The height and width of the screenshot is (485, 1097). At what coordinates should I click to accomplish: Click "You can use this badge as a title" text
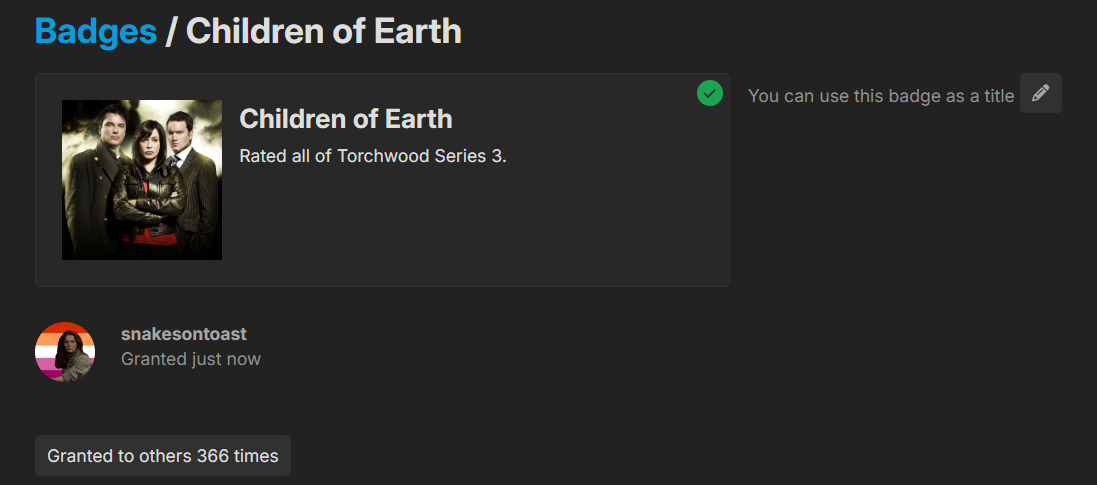tap(881, 96)
